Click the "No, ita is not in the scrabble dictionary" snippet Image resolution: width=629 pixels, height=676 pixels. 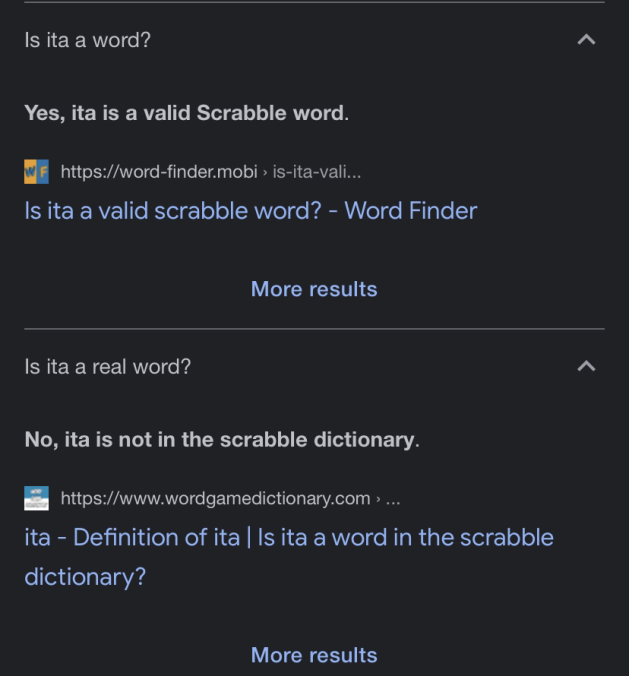coord(221,439)
